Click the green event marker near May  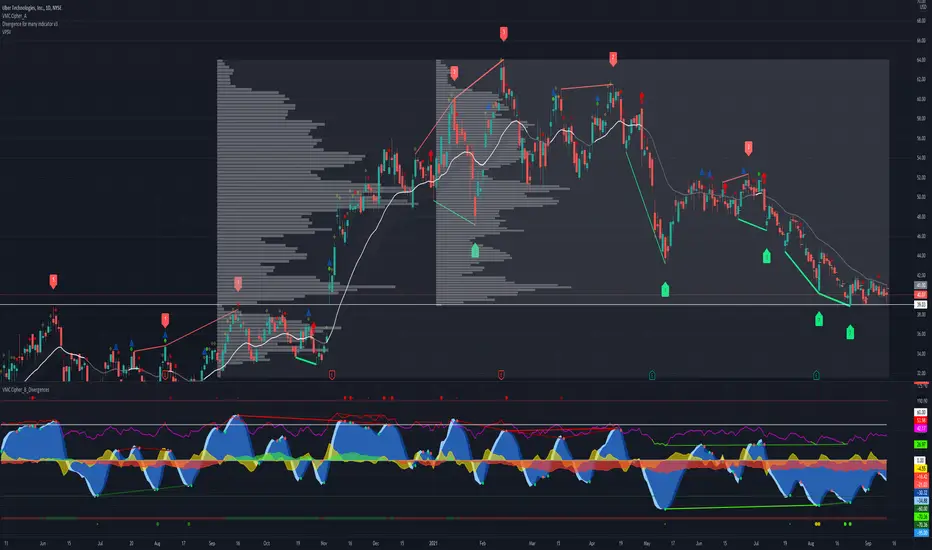tap(652, 375)
